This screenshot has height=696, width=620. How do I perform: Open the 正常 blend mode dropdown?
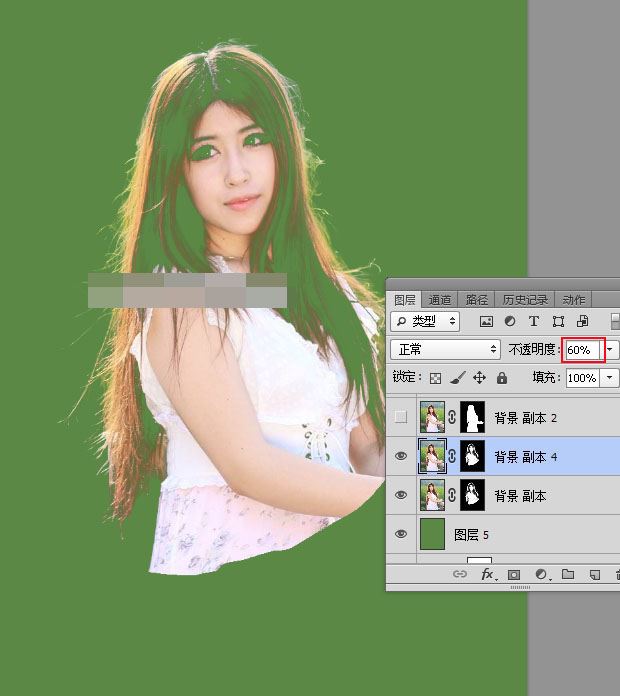[x=446, y=350]
